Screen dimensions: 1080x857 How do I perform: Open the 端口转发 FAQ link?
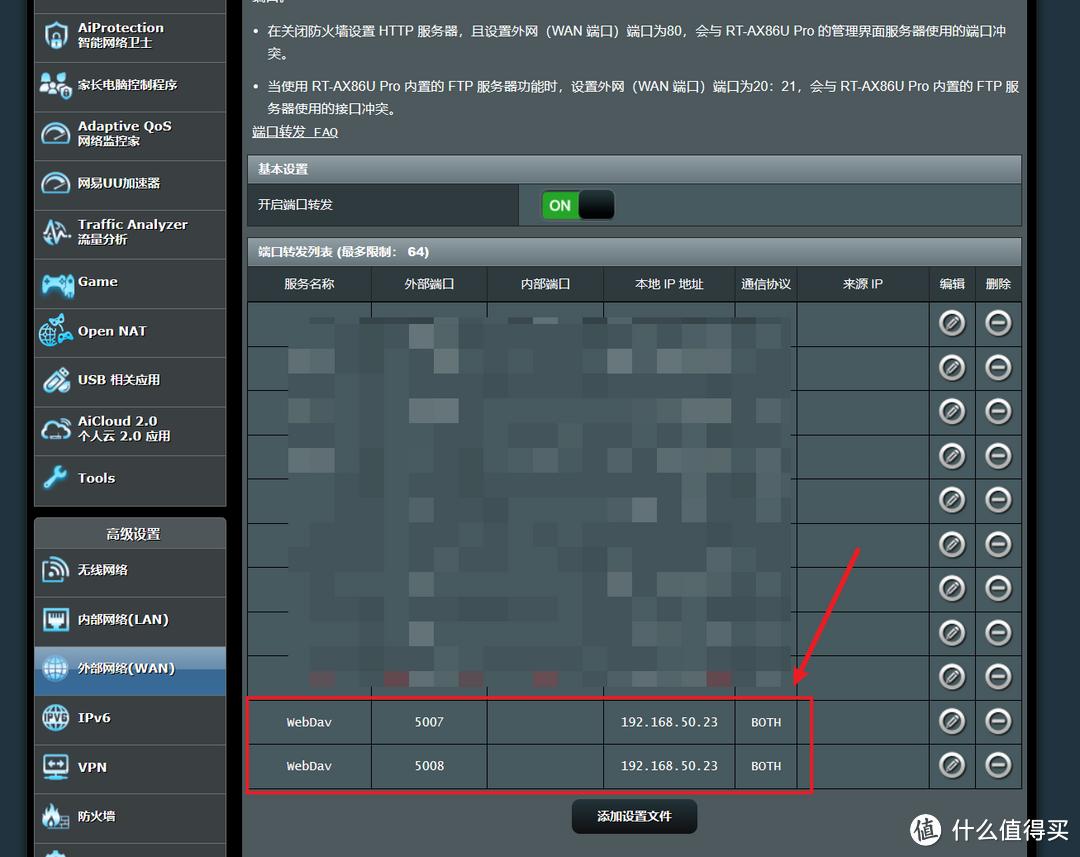point(295,132)
